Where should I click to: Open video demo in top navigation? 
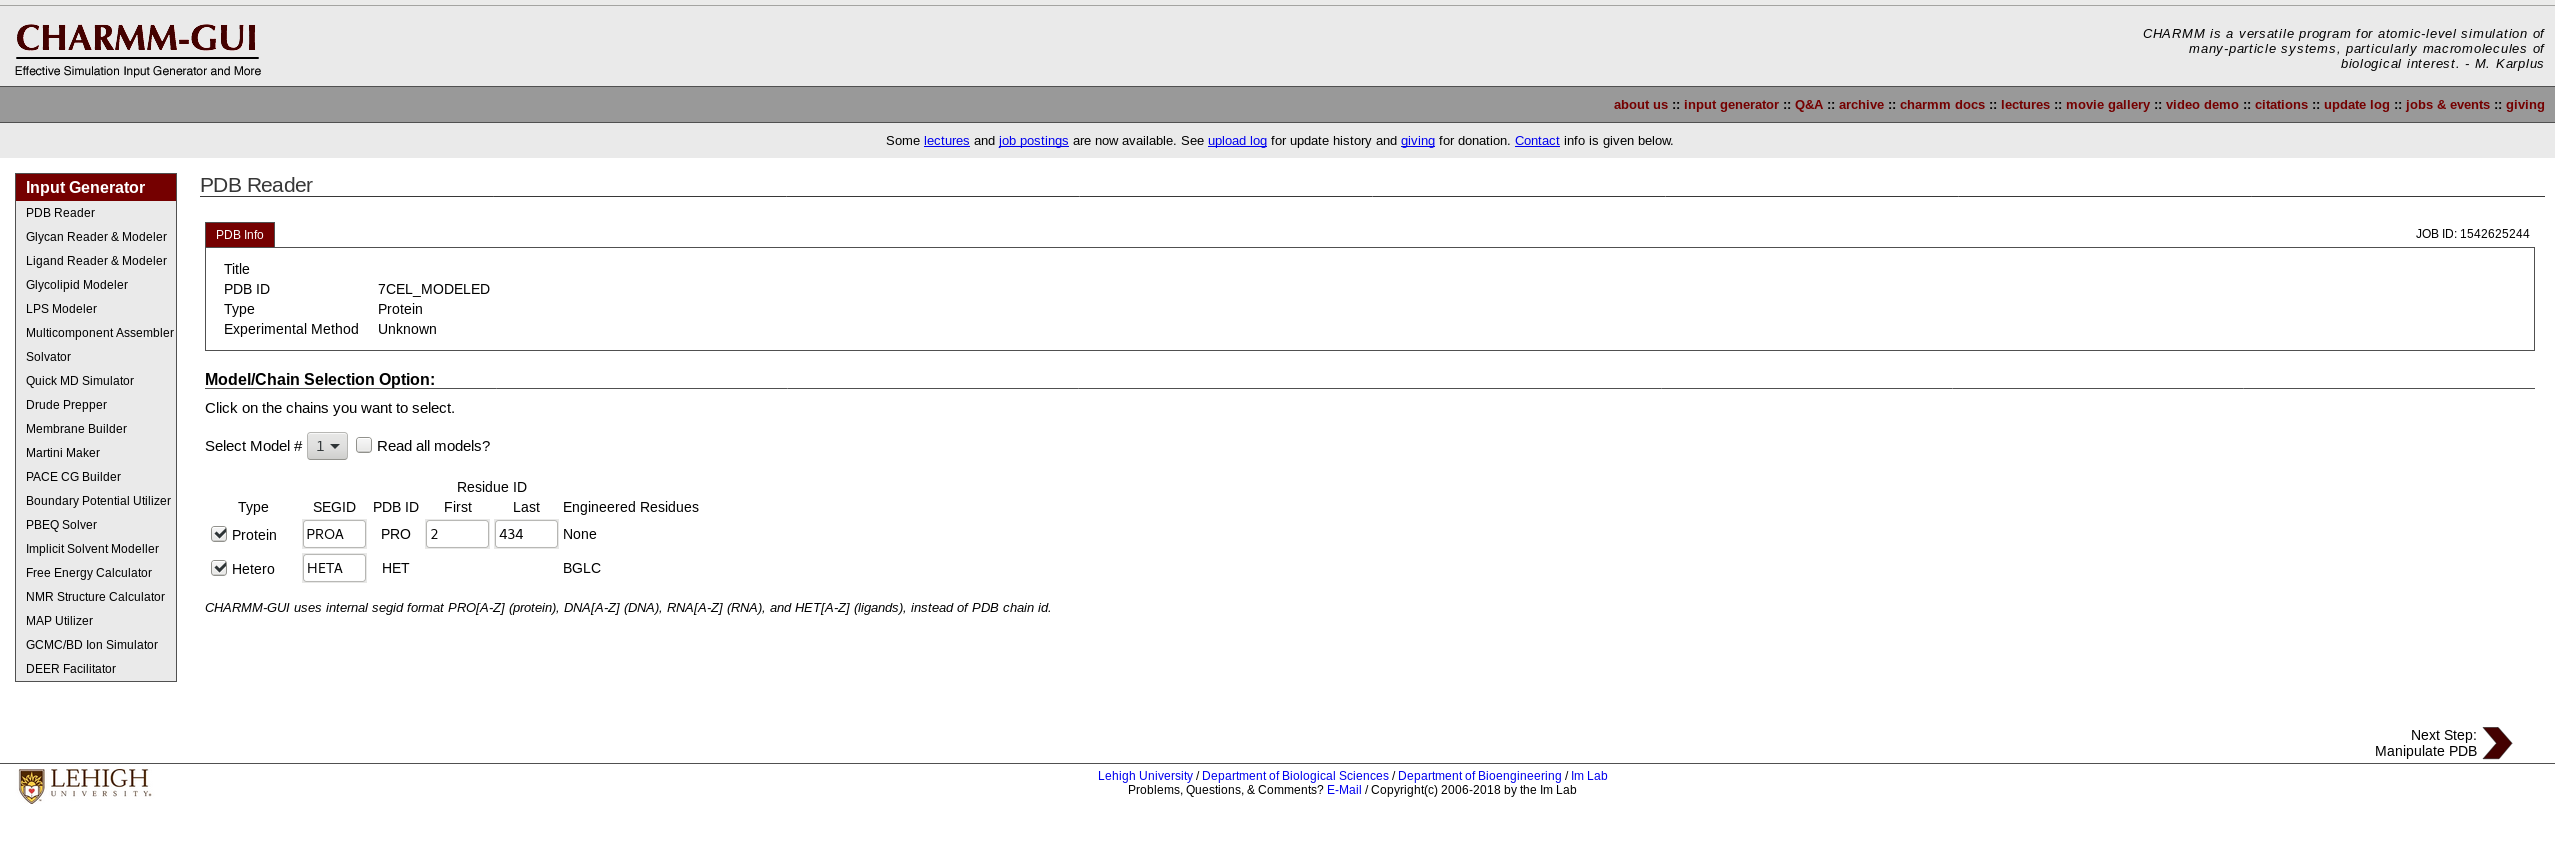tap(2202, 105)
